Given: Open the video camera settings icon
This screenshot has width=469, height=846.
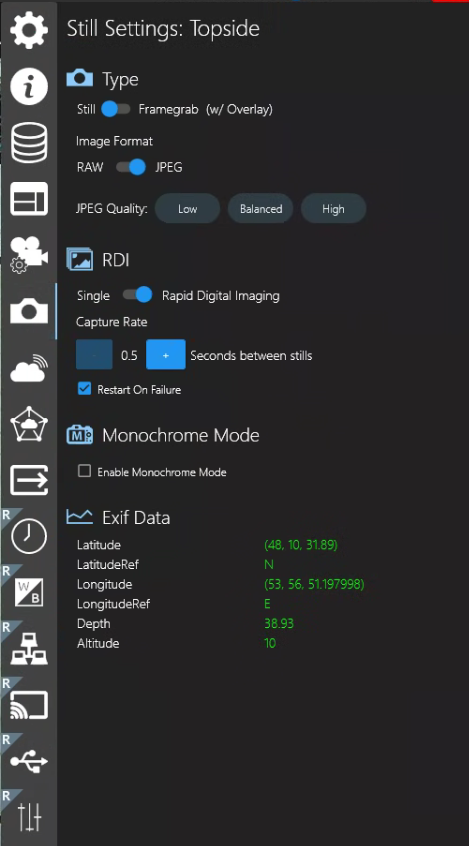Looking at the screenshot, I should [x=29, y=255].
